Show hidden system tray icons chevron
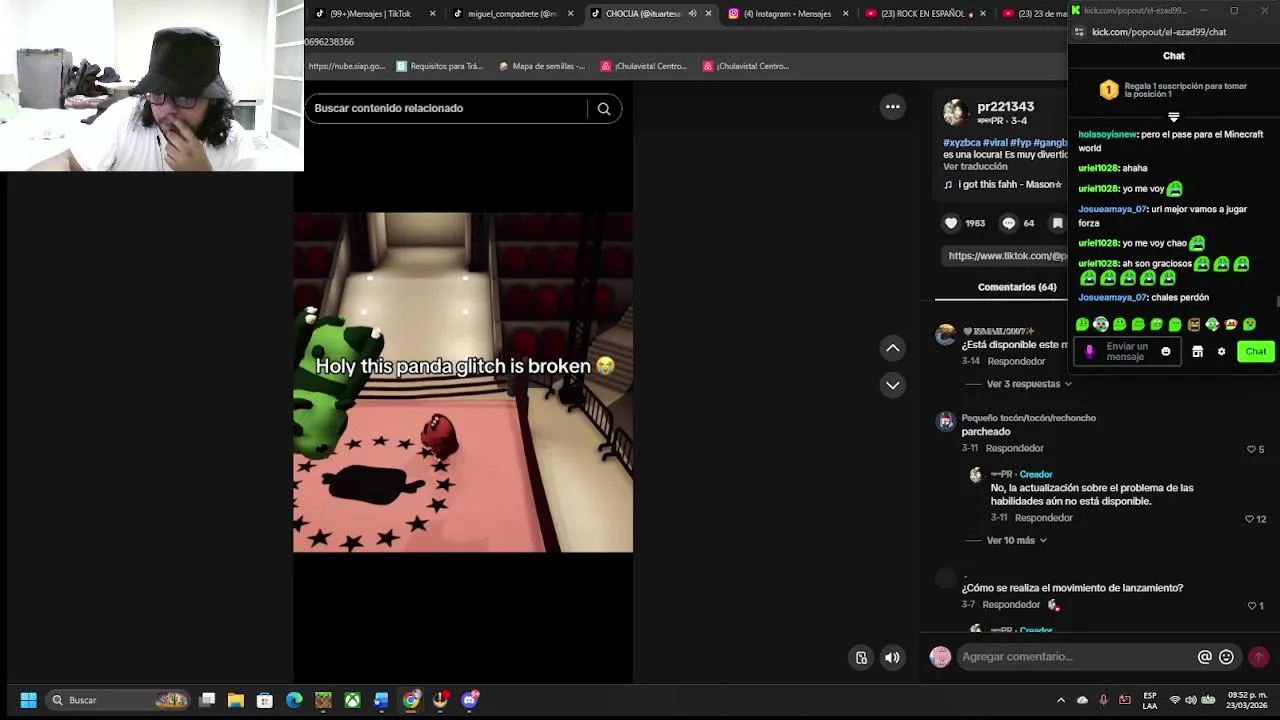 tap(1061, 700)
